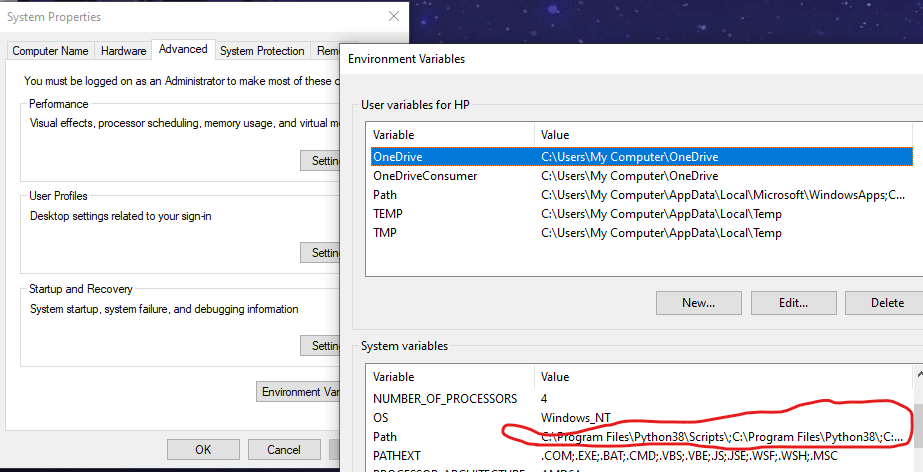923x472 pixels.
Task: Click New... under User variables
Action: pos(699,303)
